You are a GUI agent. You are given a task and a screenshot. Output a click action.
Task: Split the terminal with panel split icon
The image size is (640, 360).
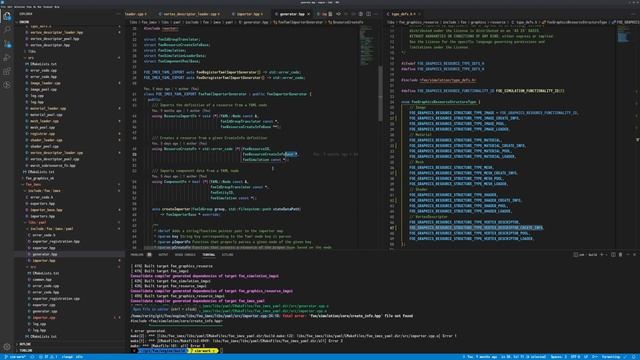[613, 255]
